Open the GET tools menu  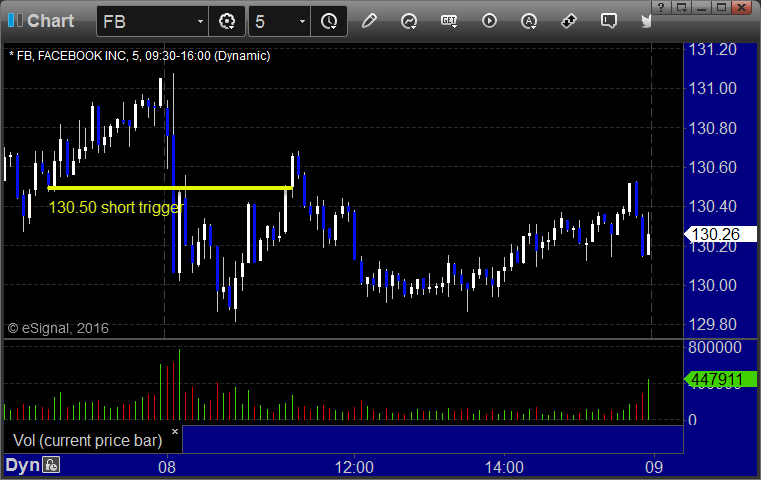pos(449,21)
